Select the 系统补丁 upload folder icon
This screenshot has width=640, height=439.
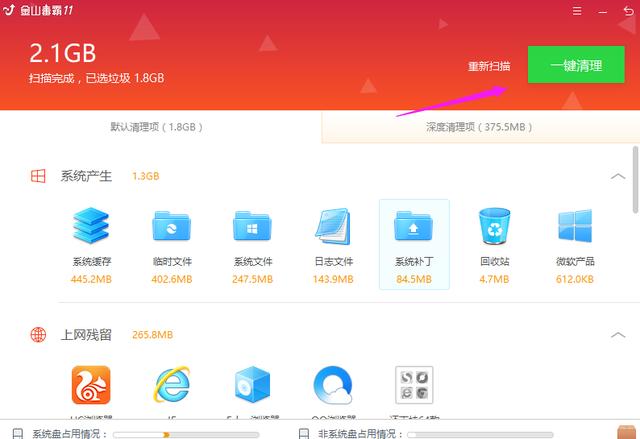(x=413, y=226)
